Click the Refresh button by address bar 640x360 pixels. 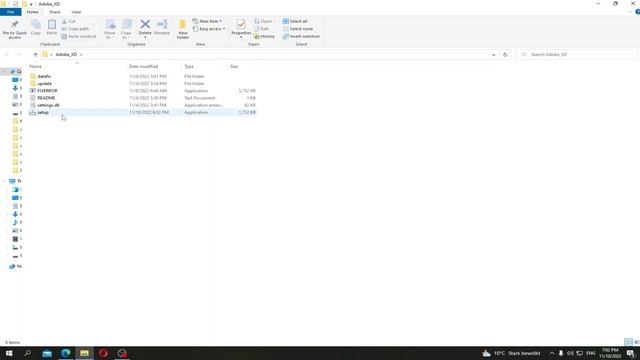pos(505,55)
